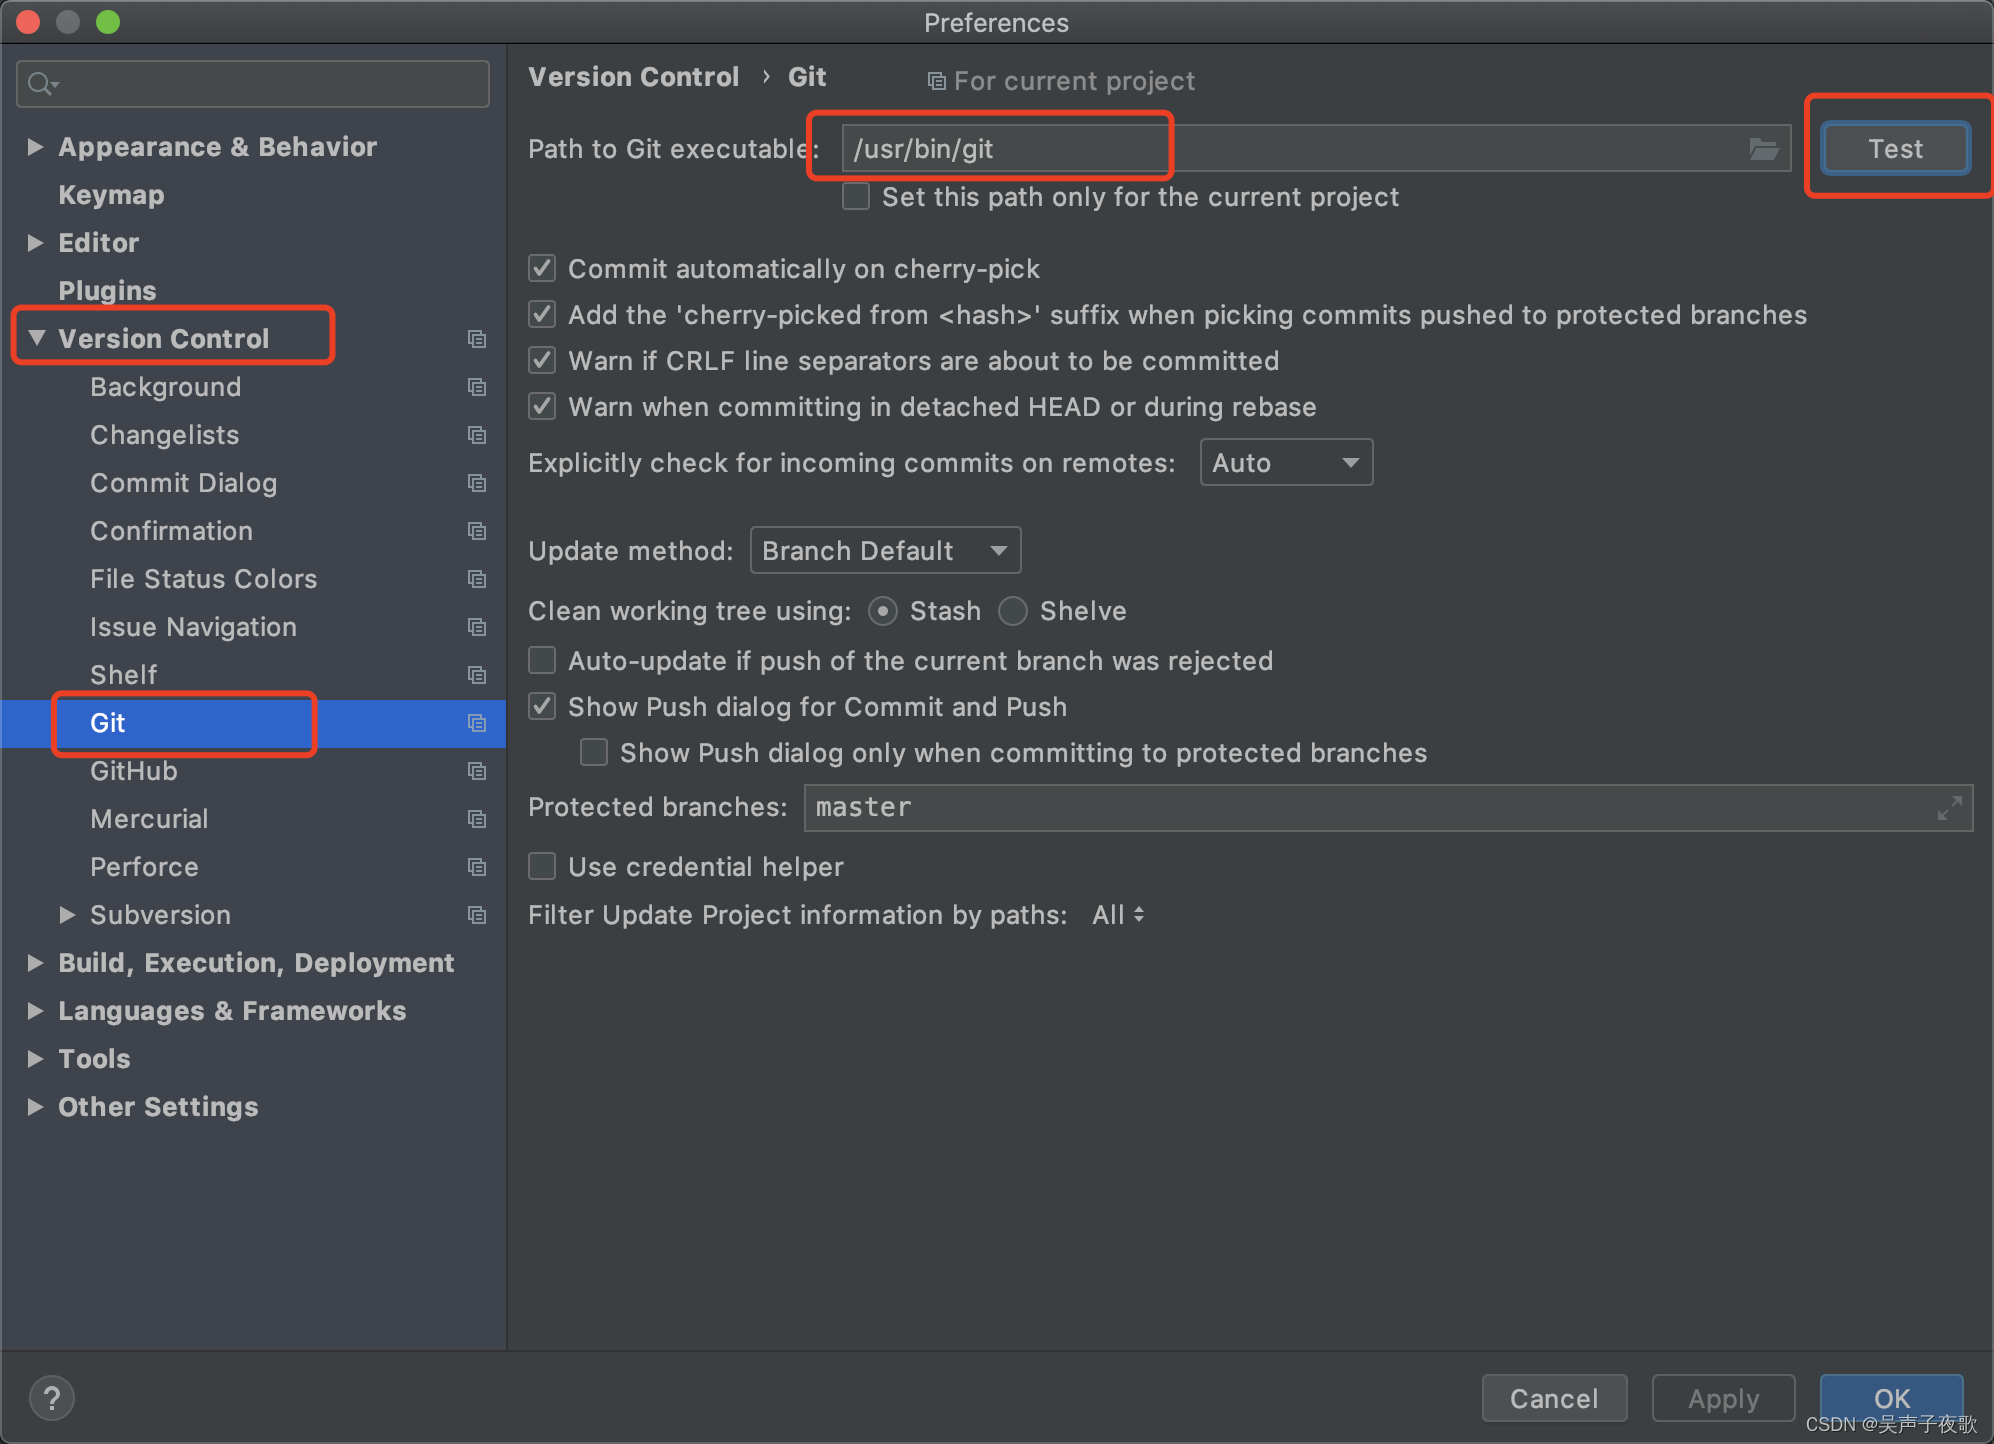This screenshot has height=1444, width=1994.
Task: Select Stash radio button for clean working tree
Action: point(876,611)
